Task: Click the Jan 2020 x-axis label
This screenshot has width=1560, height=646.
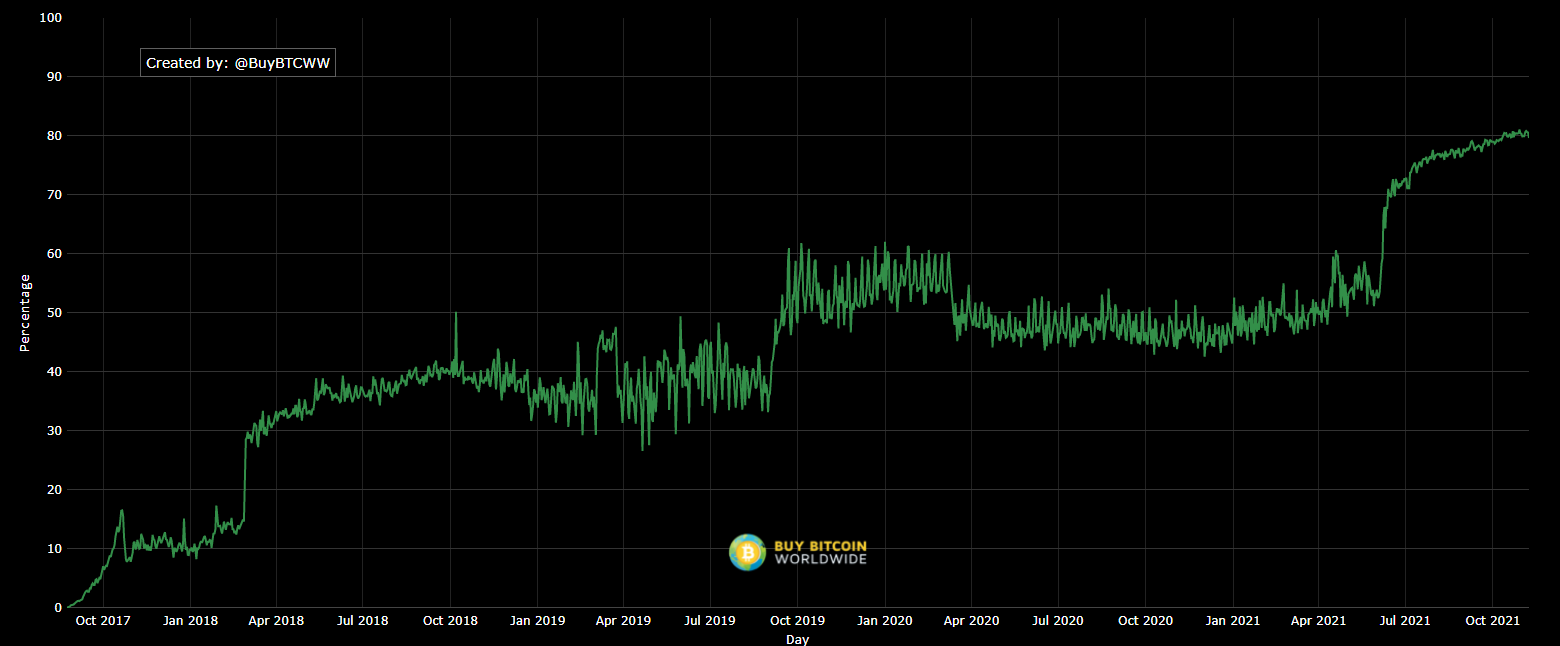Action: coord(884,621)
